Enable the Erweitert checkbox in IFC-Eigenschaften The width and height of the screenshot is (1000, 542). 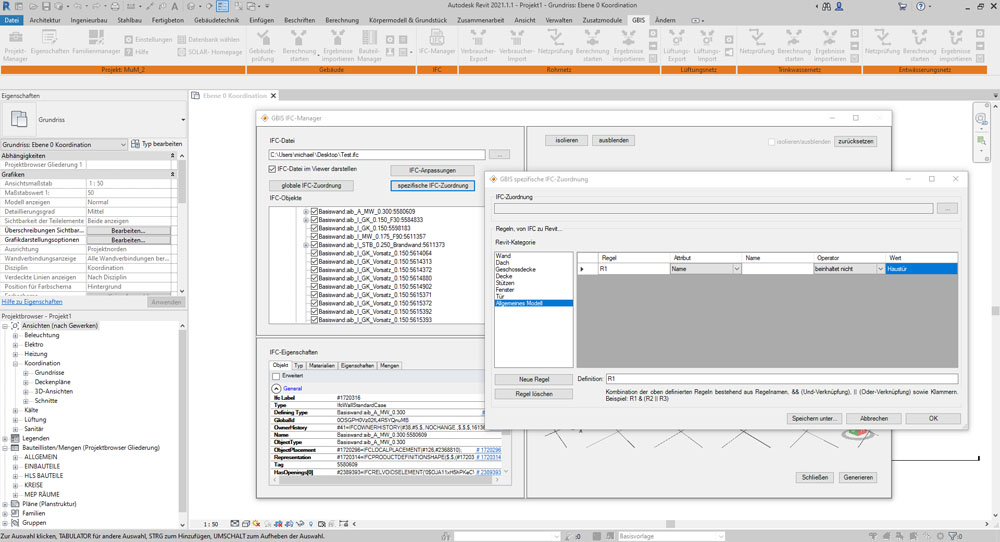276,376
